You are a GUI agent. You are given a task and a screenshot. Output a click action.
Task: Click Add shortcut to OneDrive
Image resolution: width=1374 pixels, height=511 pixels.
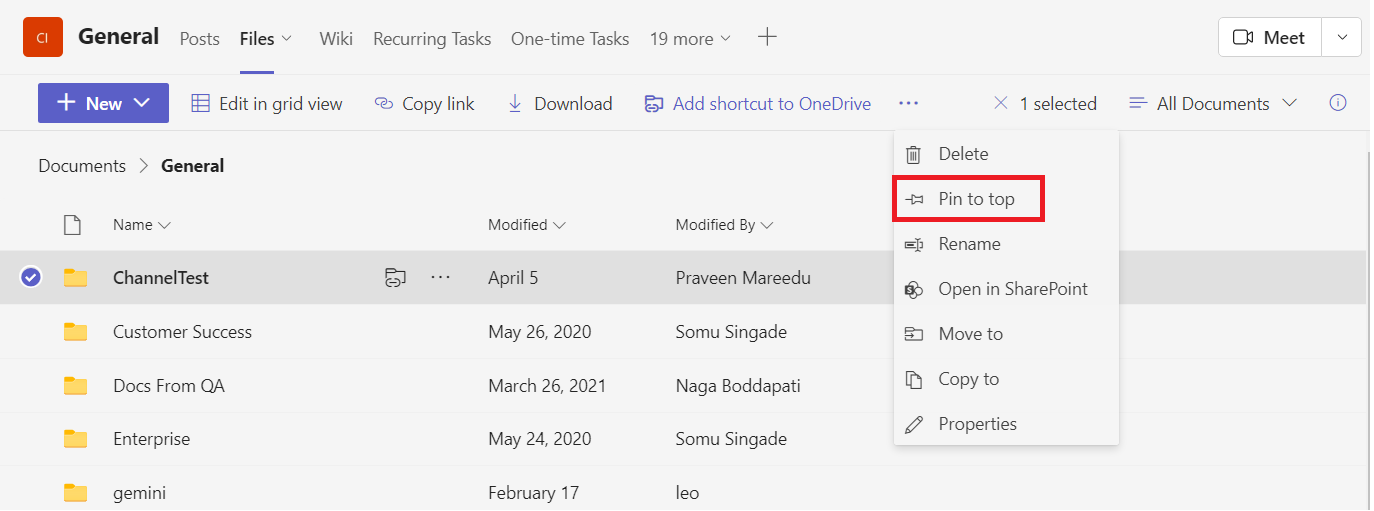[x=757, y=103]
